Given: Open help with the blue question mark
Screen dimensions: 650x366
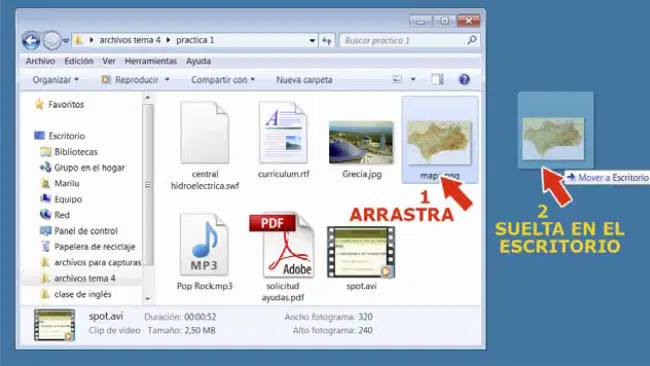Looking at the screenshot, I should click(464, 79).
